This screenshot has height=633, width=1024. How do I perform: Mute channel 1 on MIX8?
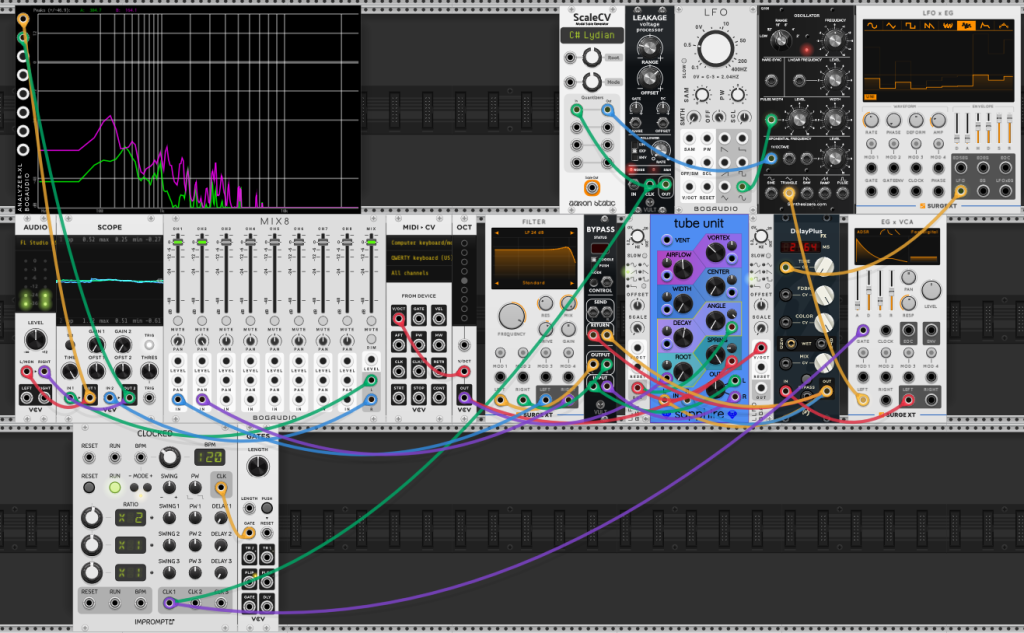point(178,321)
